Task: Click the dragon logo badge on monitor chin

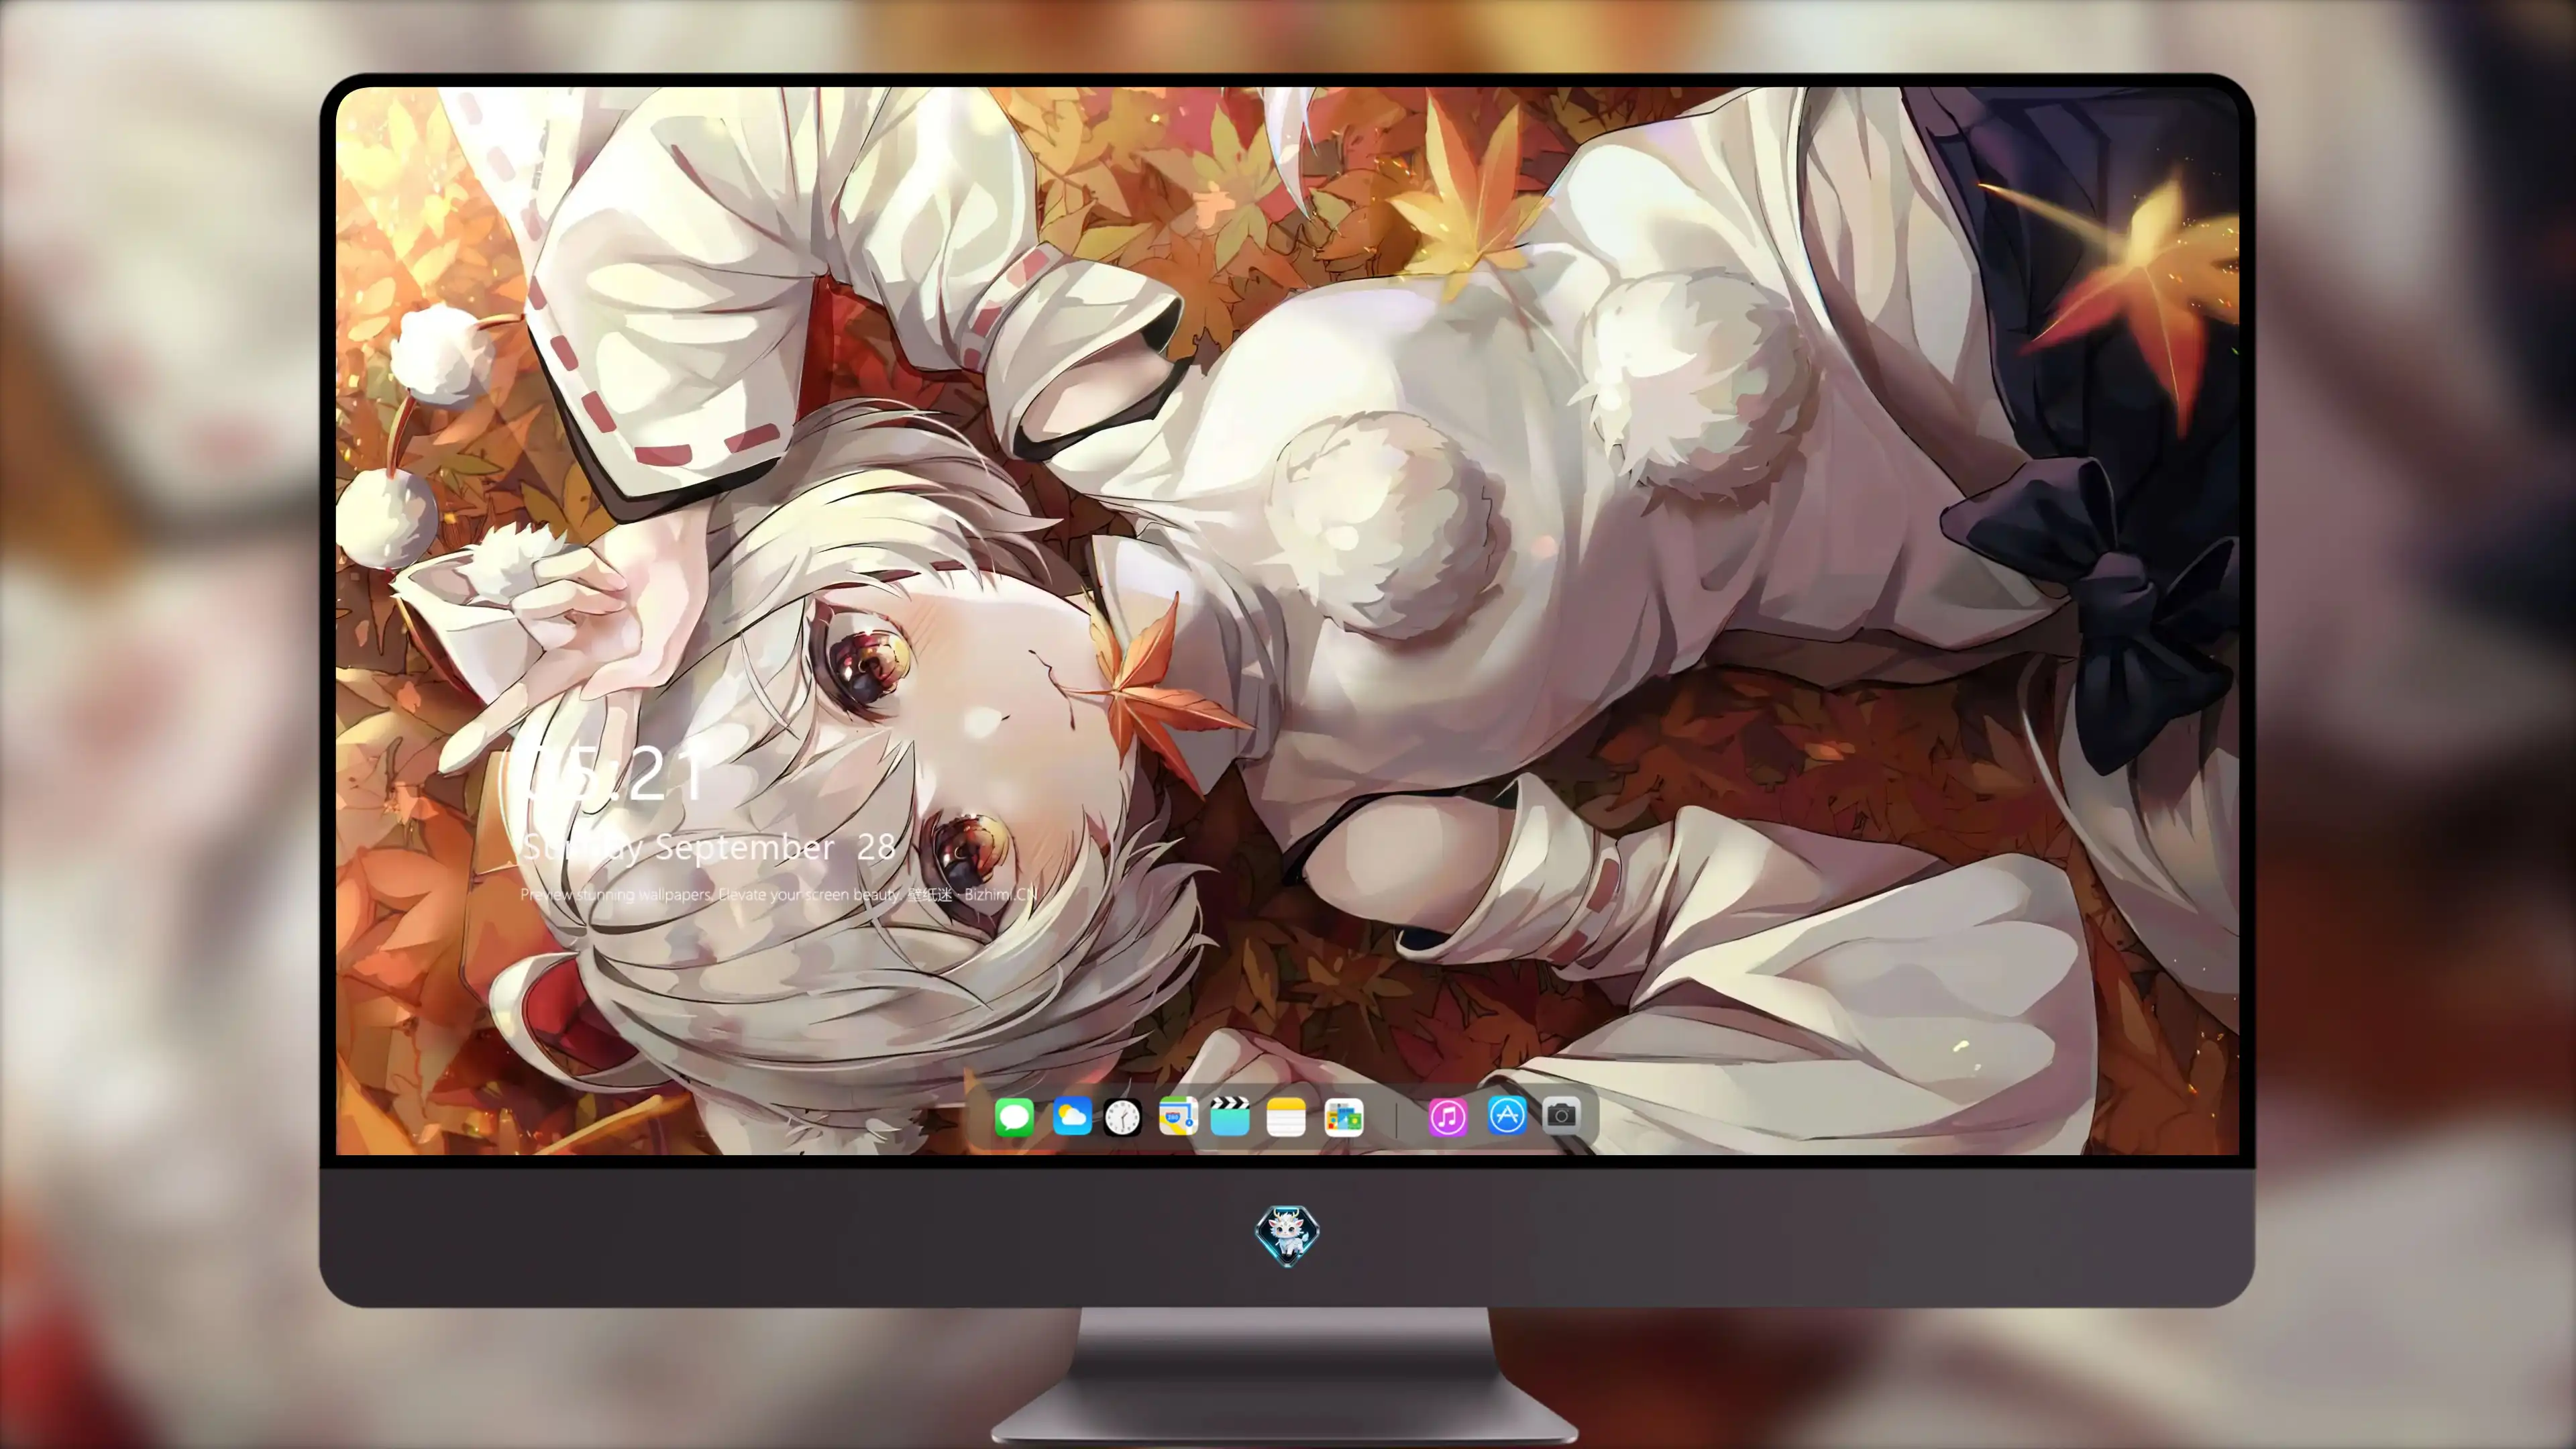Action: (x=1287, y=1236)
